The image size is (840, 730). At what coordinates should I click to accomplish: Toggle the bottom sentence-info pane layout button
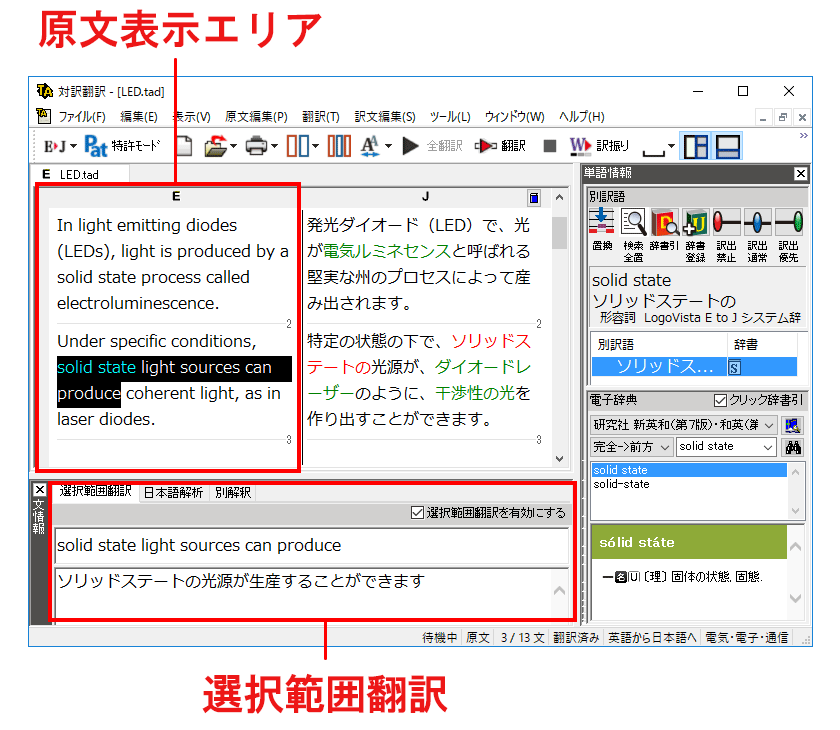[x=728, y=146]
